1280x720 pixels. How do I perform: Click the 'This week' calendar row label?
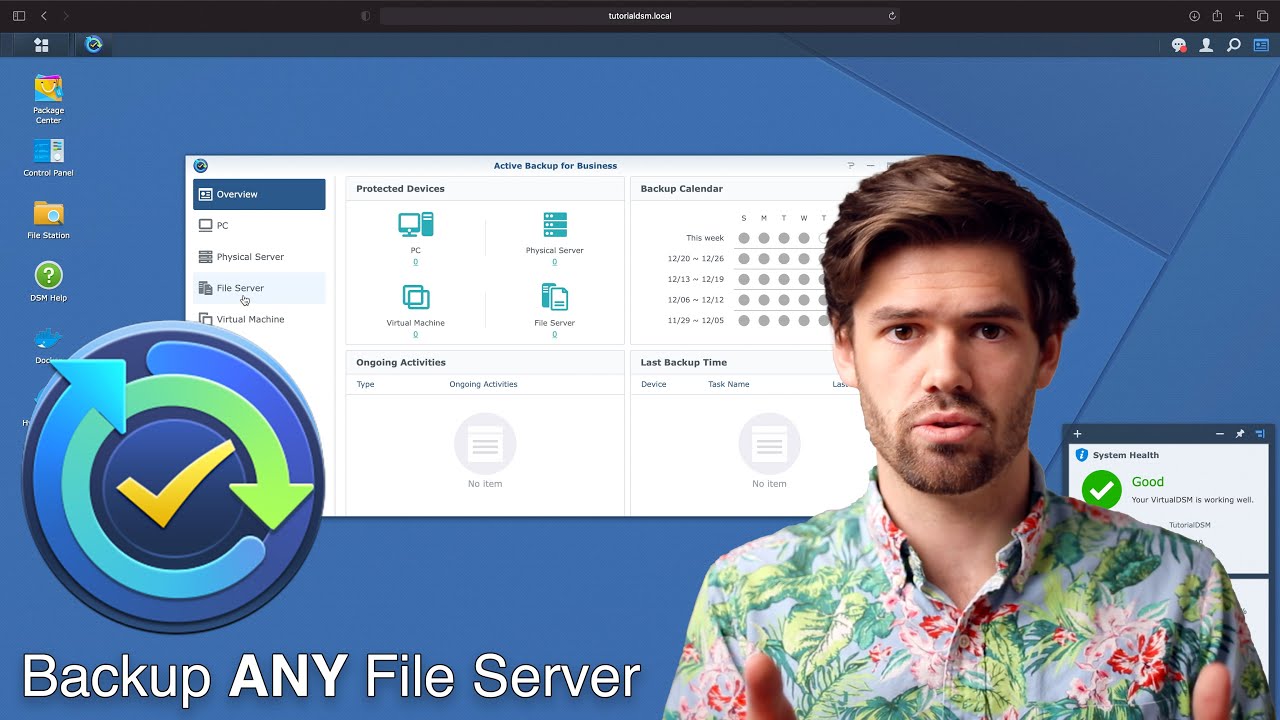705,238
